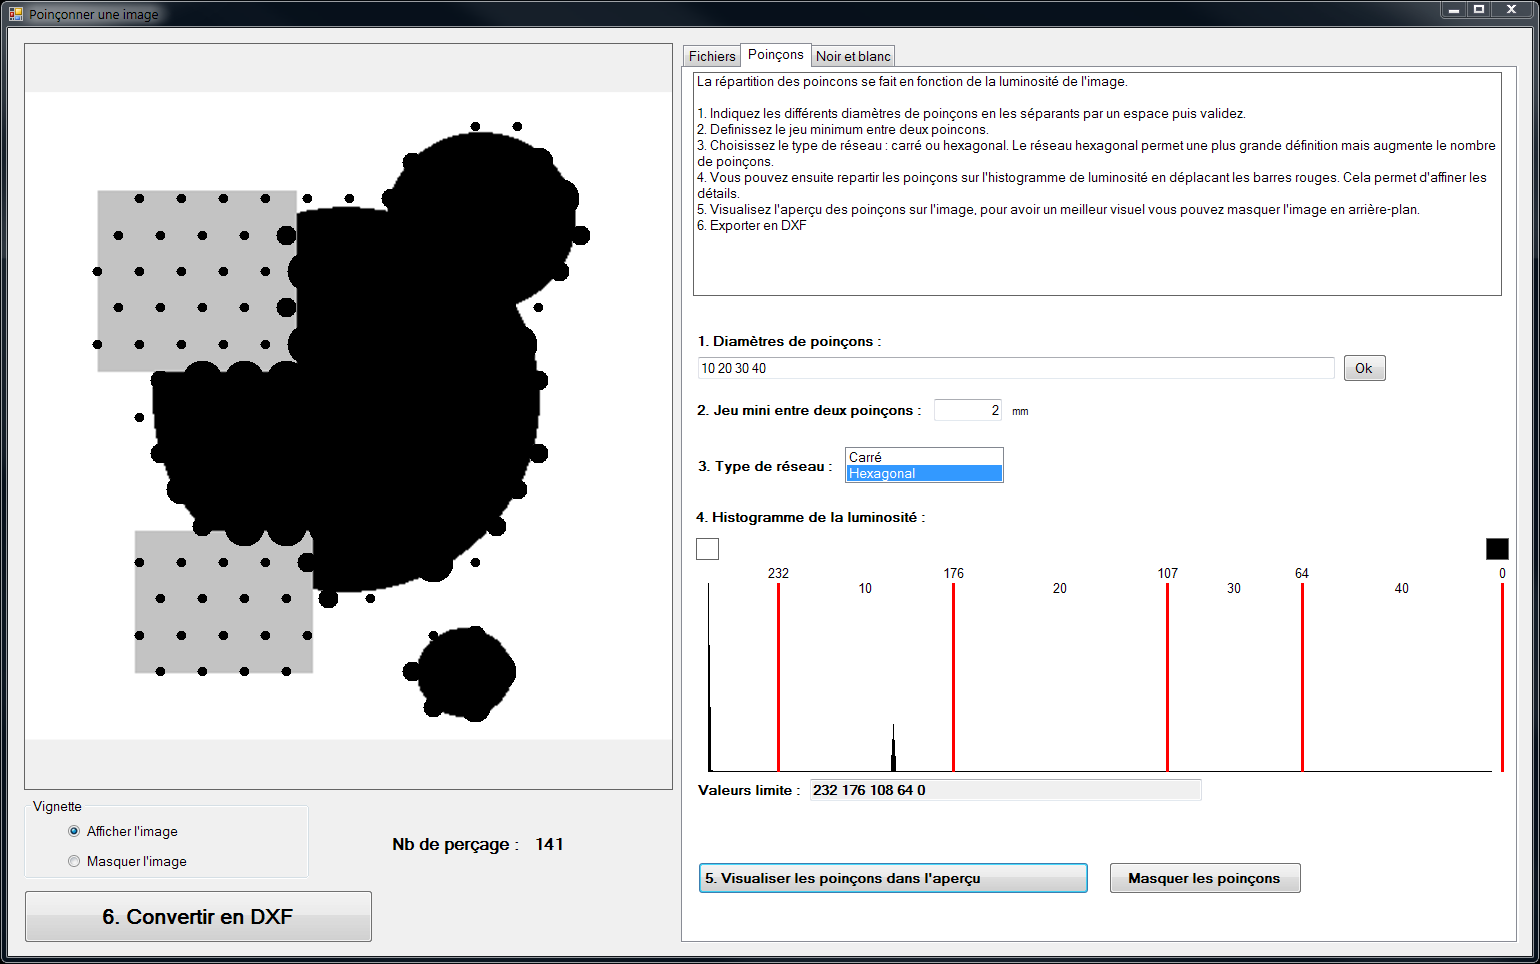The width and height of the screenshot is (1540, 964).
Task: Select the 'Masquer l'image' radio button
Action: 74,861
